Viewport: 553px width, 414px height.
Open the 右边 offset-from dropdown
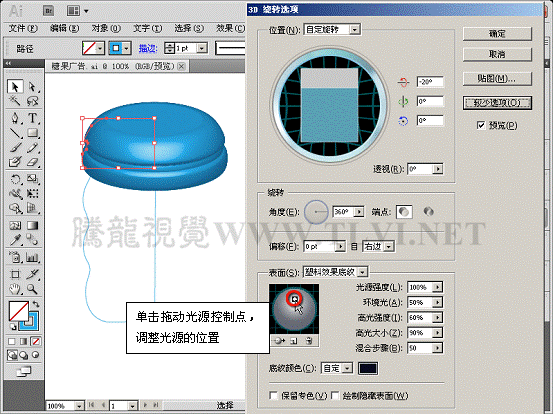point(389,246)
